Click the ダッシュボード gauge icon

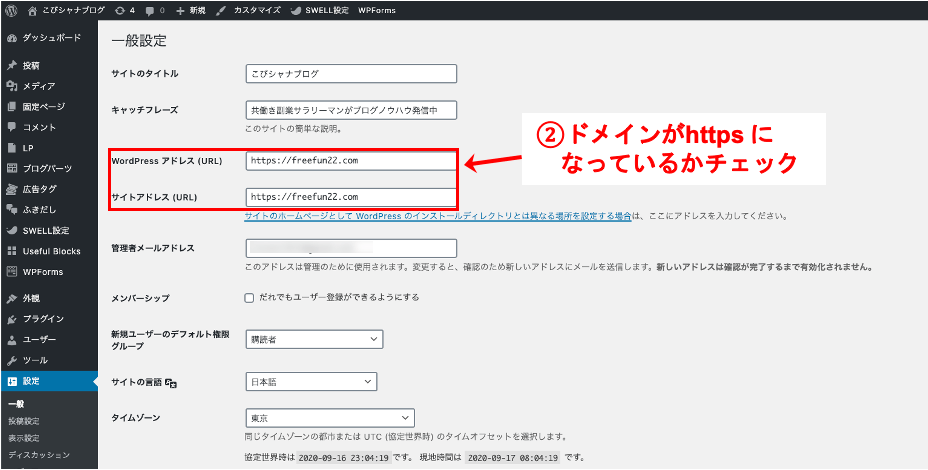tap(11, 38)
